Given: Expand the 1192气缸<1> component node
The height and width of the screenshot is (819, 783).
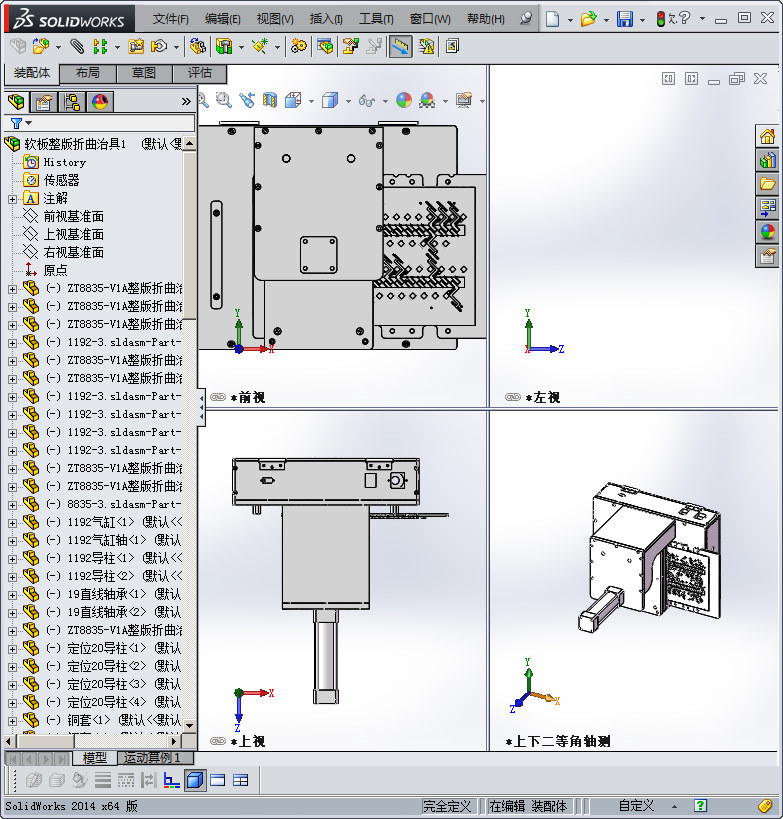Looking at the screenshot, I should pos(13,523).
